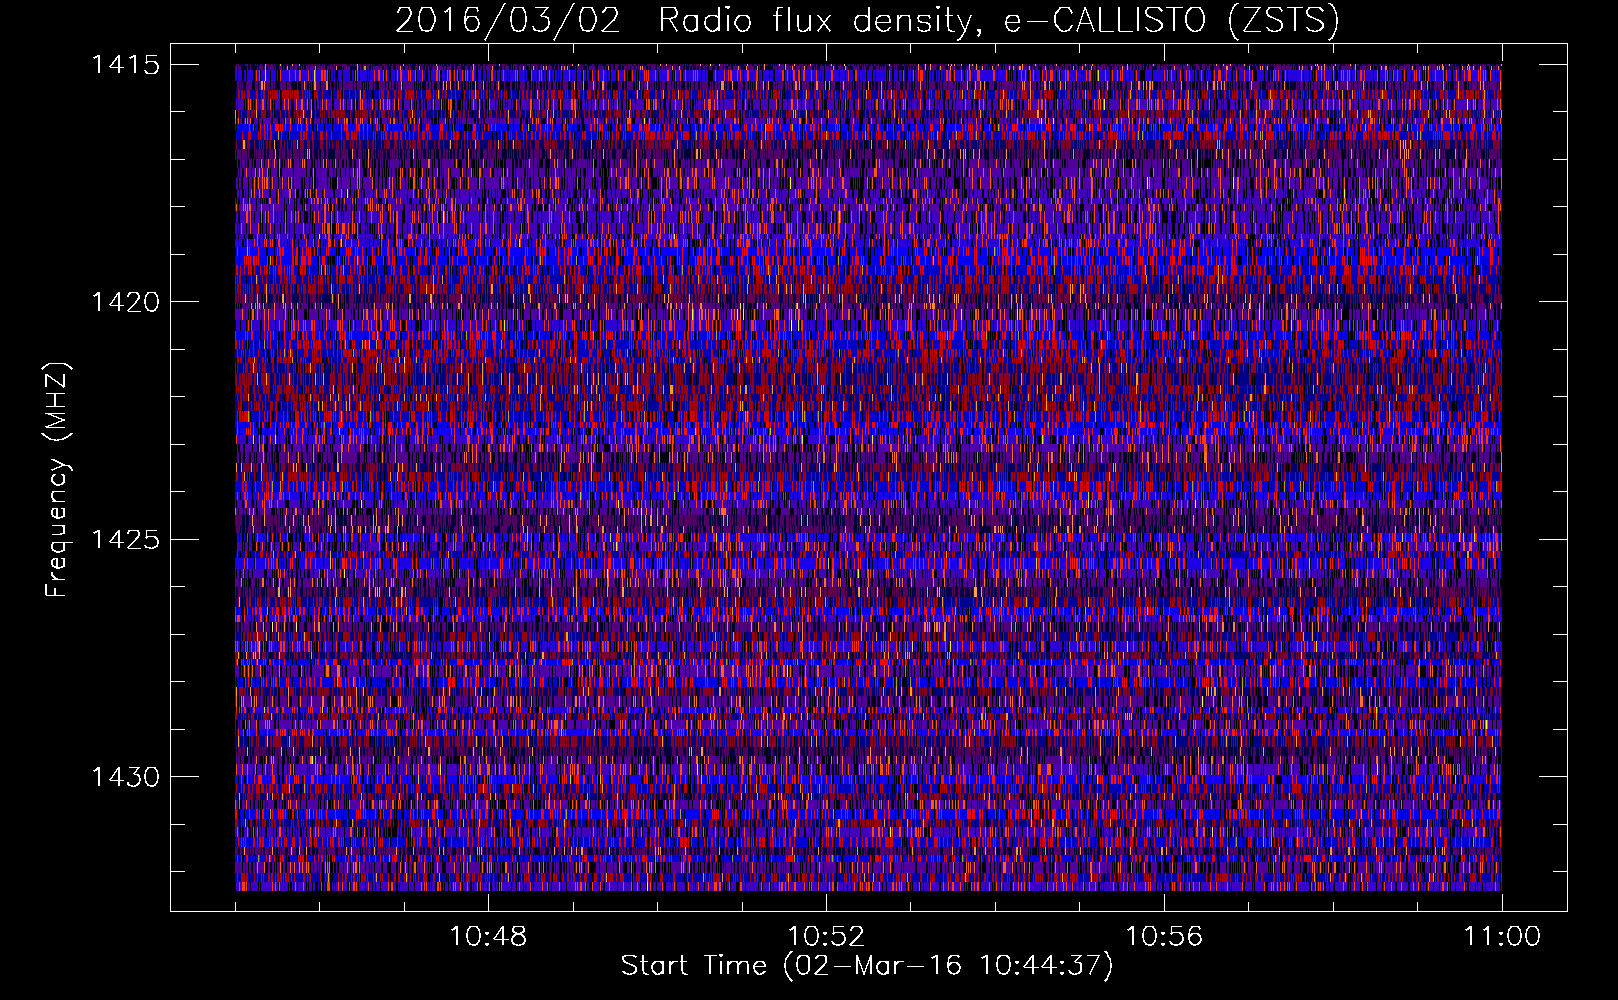Click the 1430 frequency tick label
Screen dimensions: 1618x1000
click(125, 777)
